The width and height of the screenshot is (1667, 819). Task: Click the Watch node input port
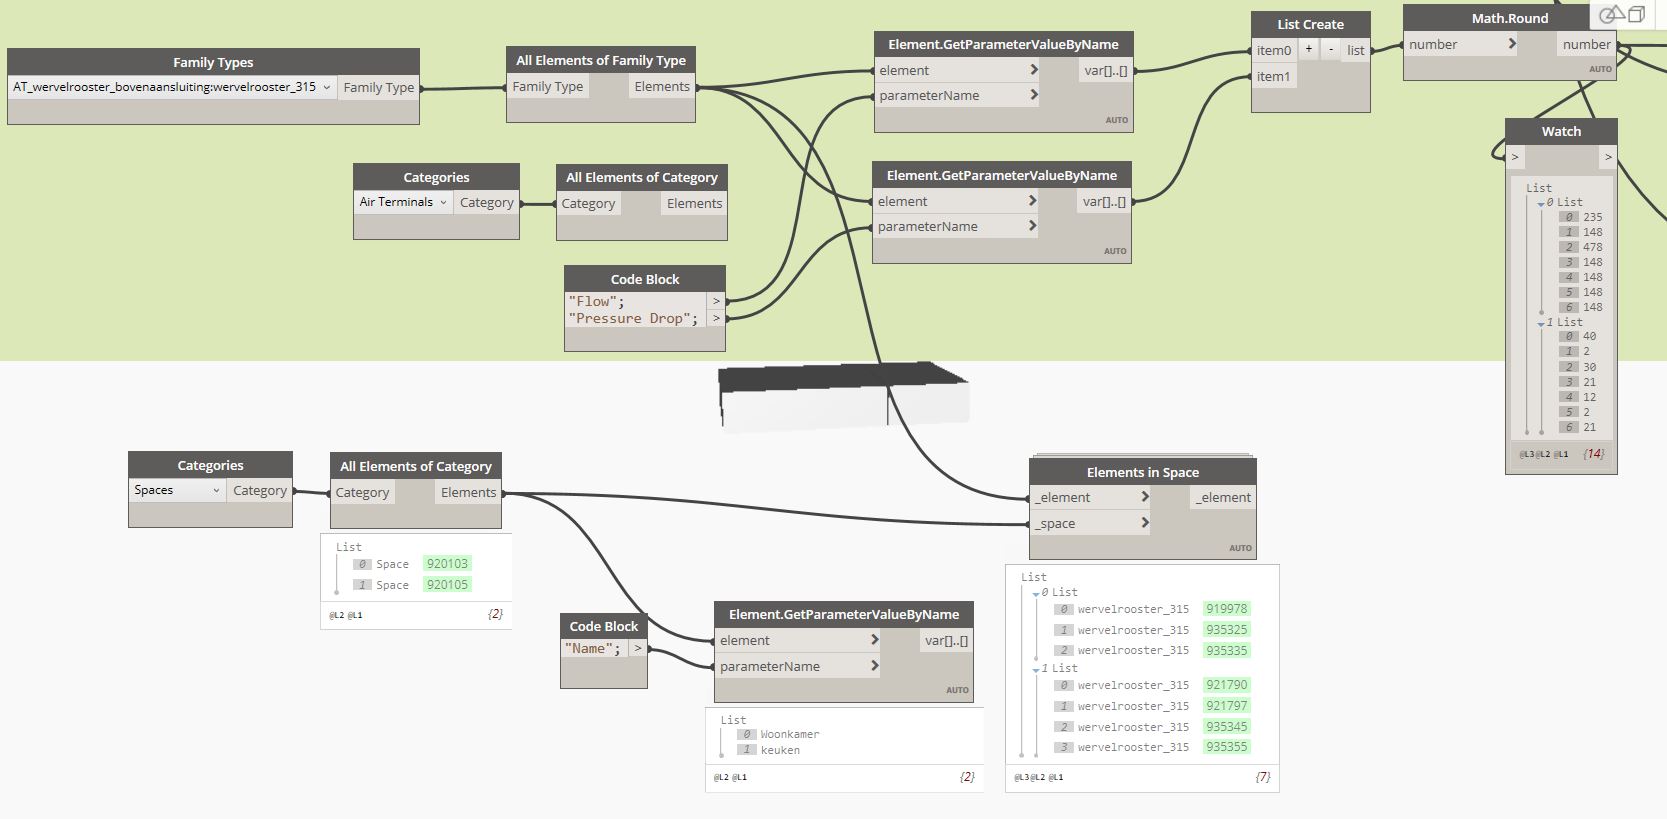pos(1515,157)
